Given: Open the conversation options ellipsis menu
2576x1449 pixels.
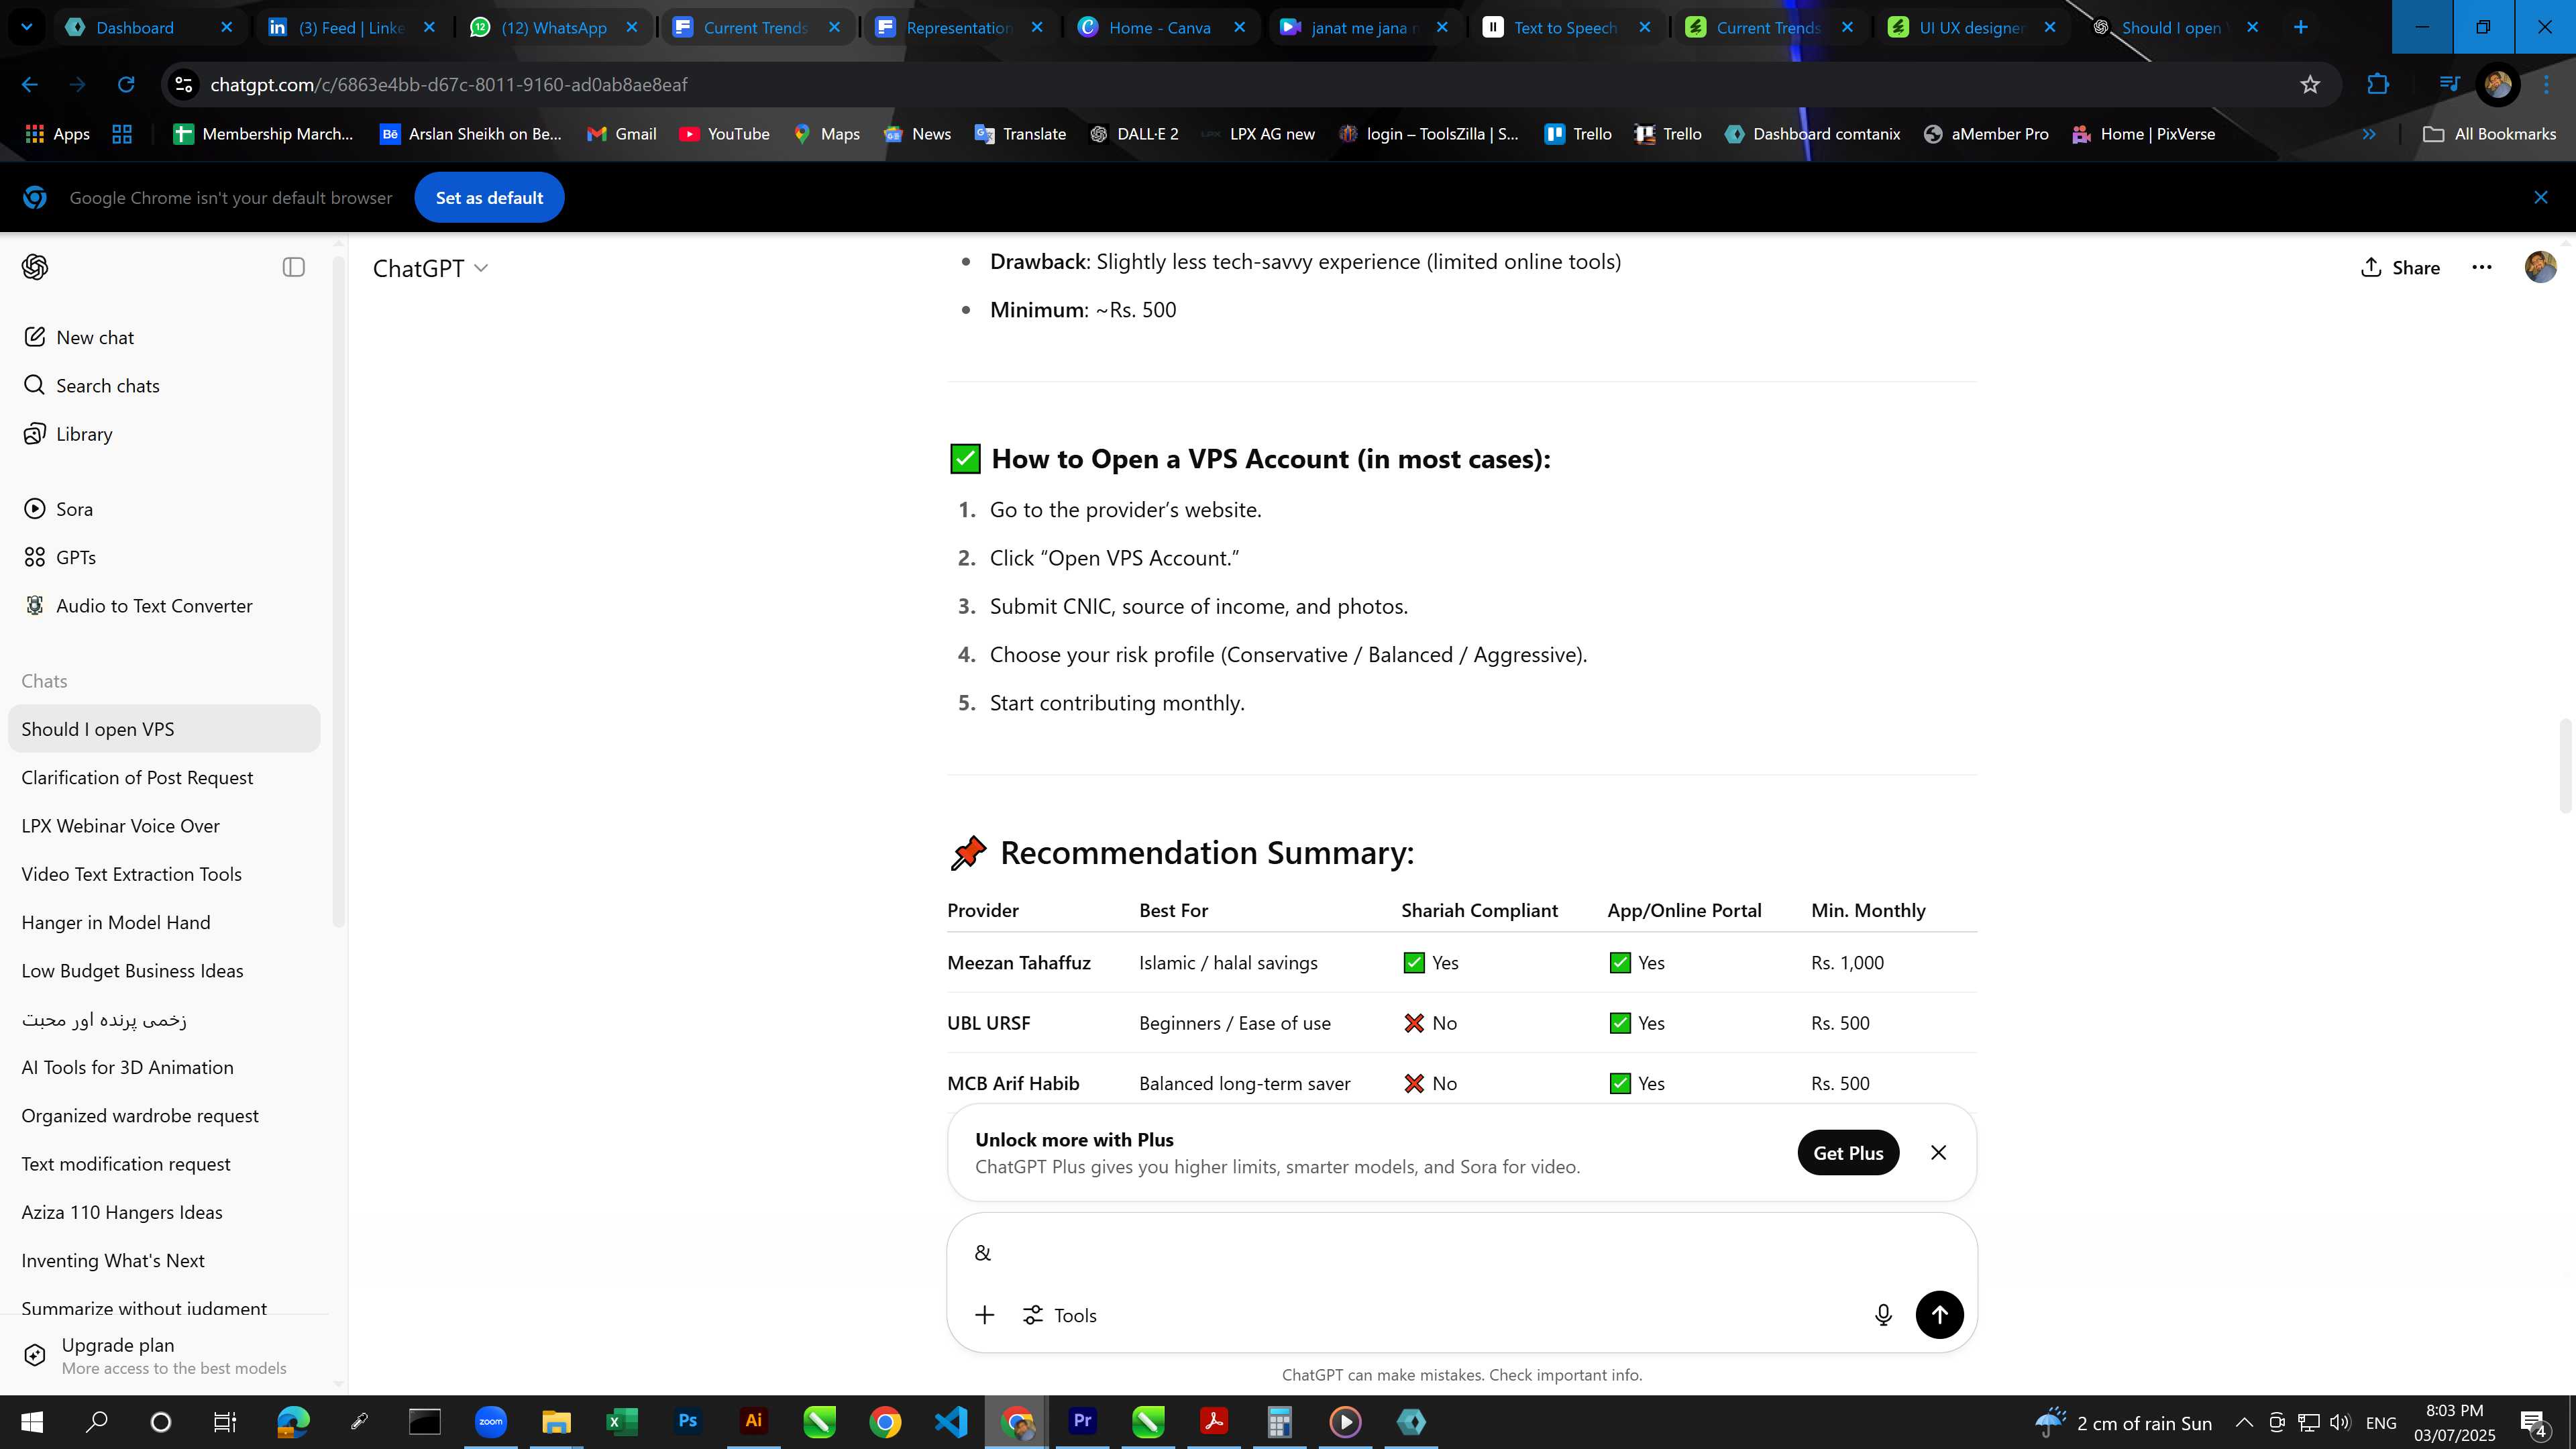Looking at the screenshot, I should pos(2482,267).
